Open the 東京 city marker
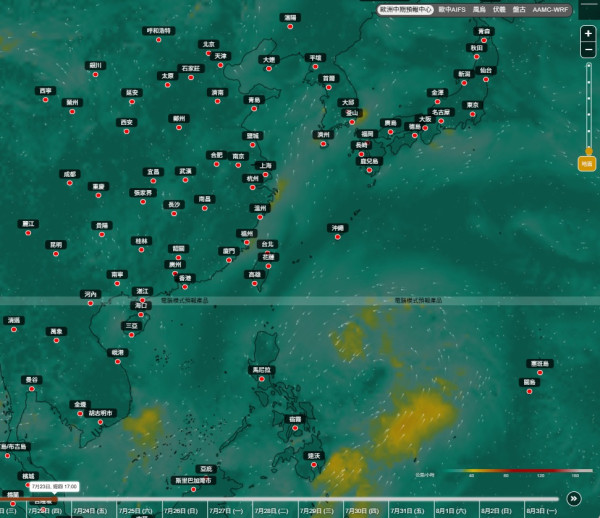This screenshot has height=518, width=600. pos(473,105)
